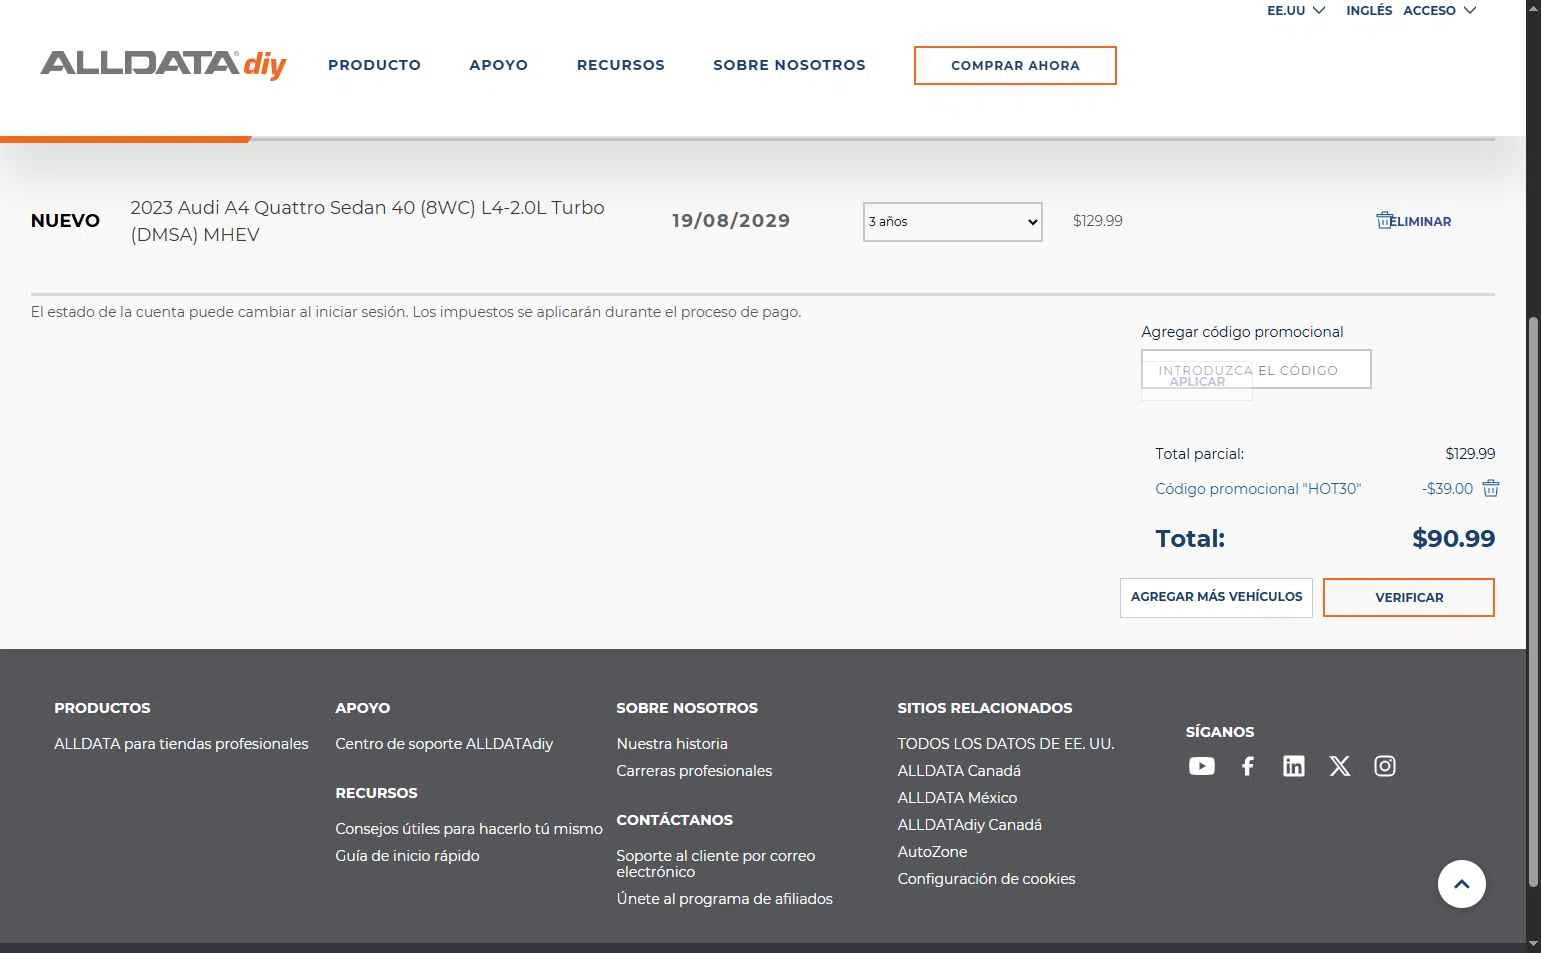This screenshot has height=953, width=1541.
Task: Open the Producto menu
Action: pos(374,65)
